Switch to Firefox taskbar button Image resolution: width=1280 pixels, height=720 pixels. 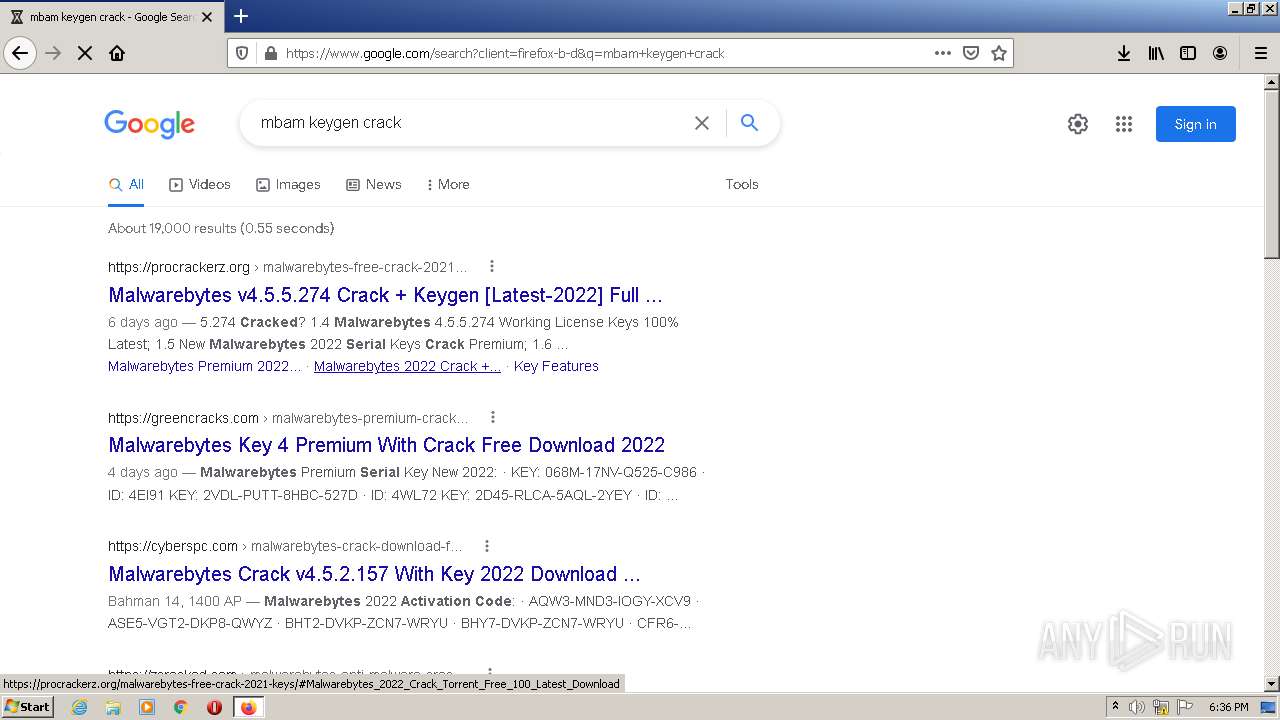(248, 707)
